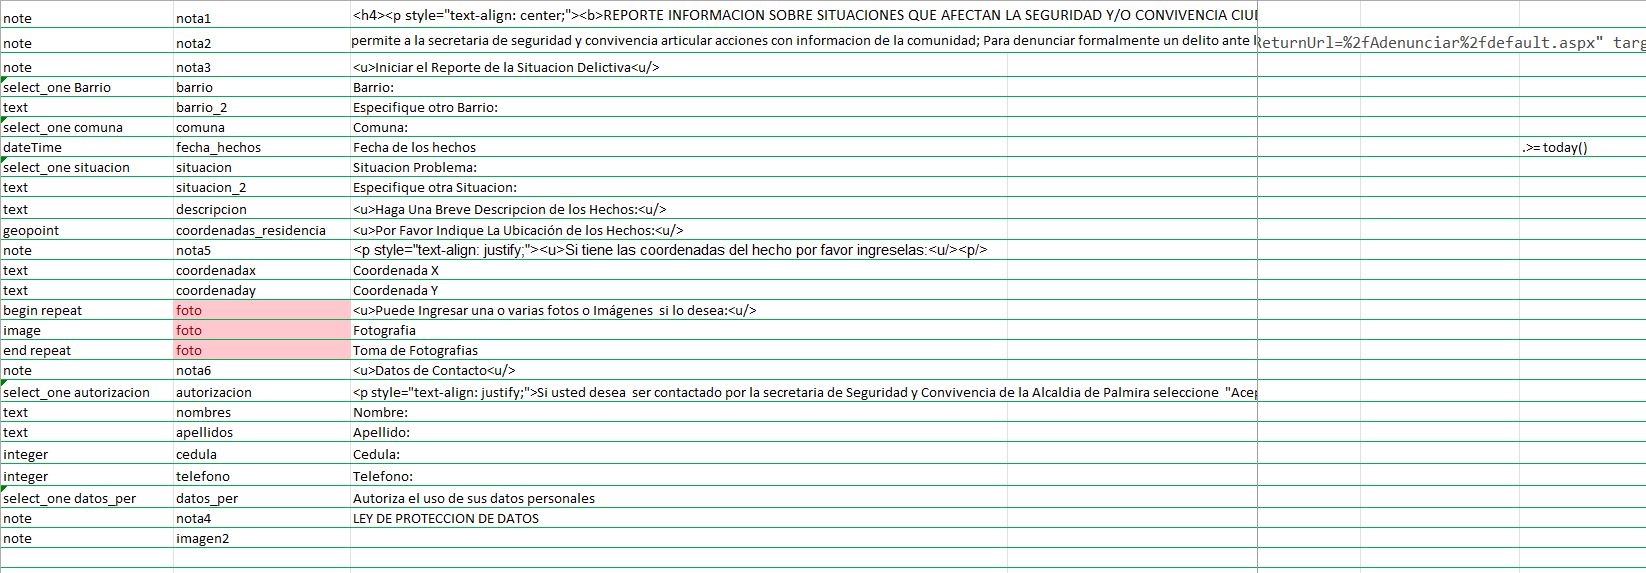Select the 'nota3' name cell

pyautogui.click(x=262, y=67)
